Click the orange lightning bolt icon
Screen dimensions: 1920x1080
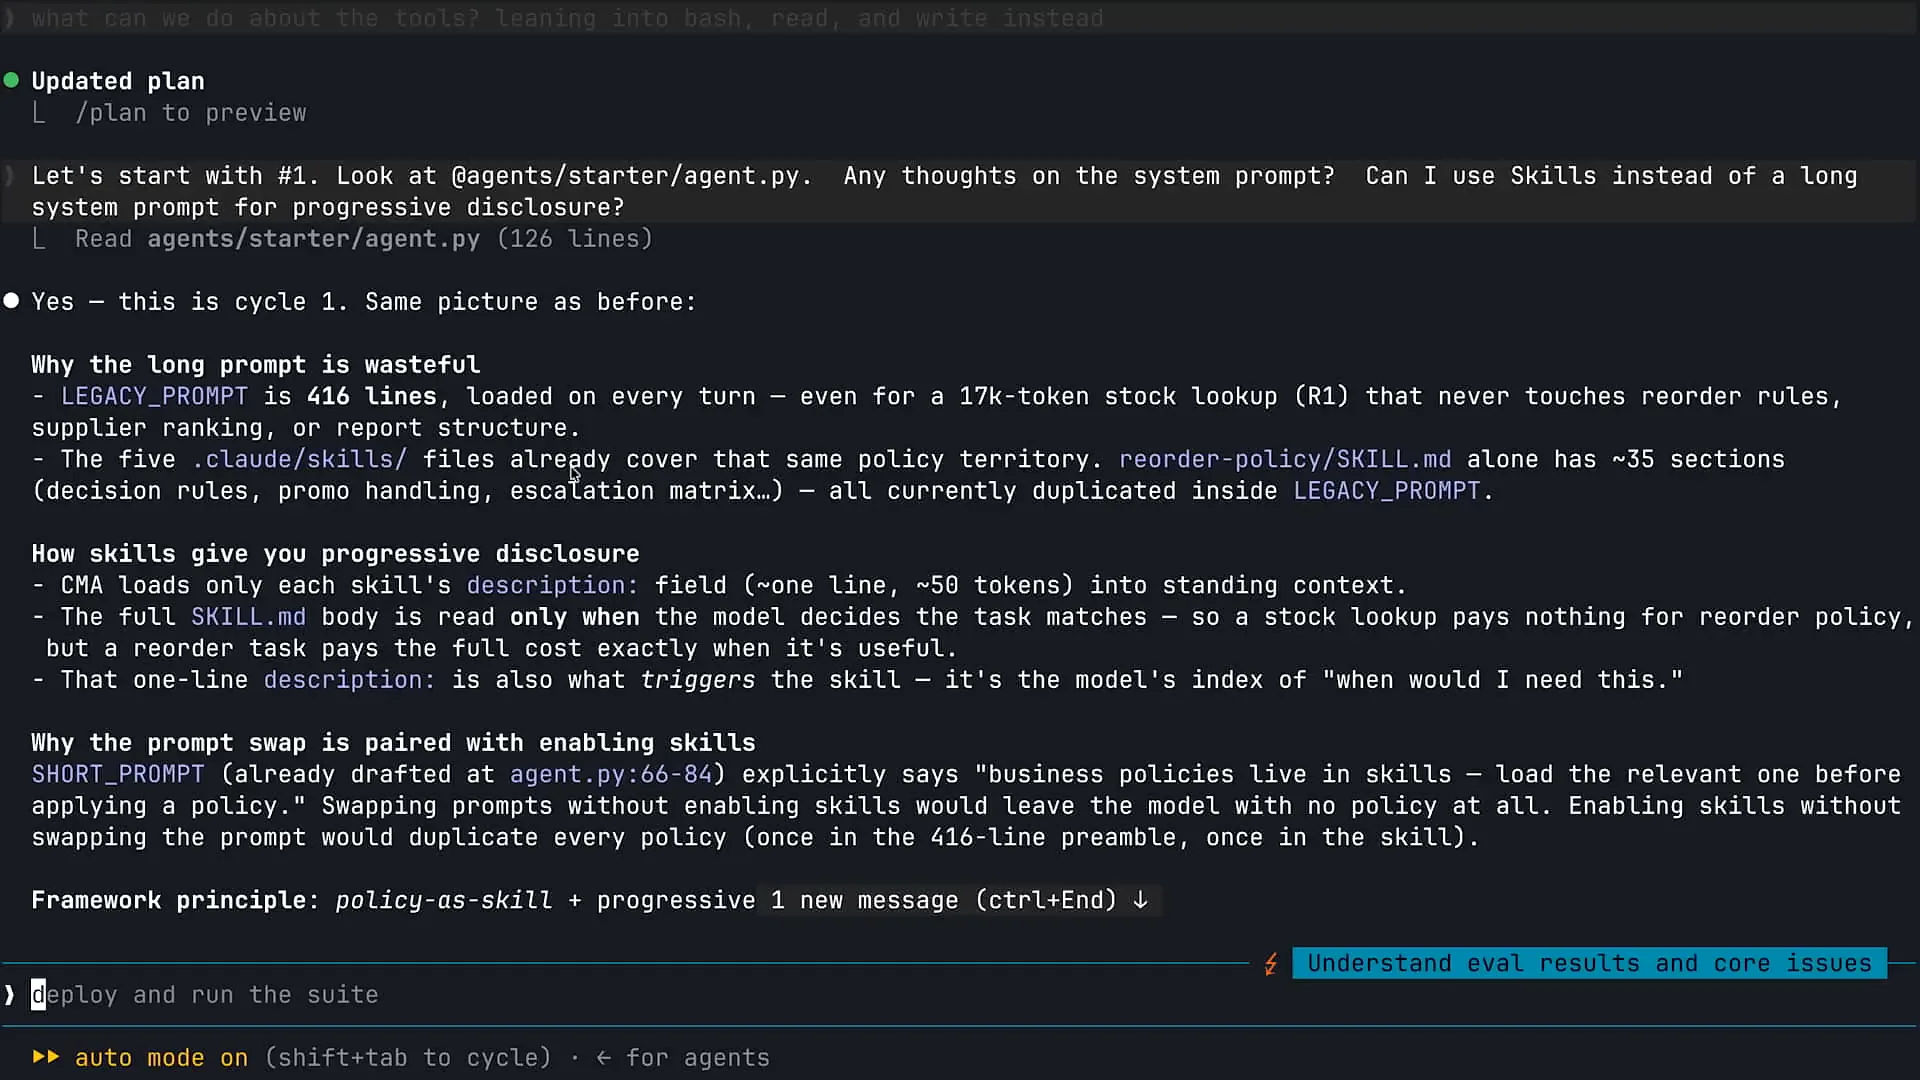pos(1270,964)
